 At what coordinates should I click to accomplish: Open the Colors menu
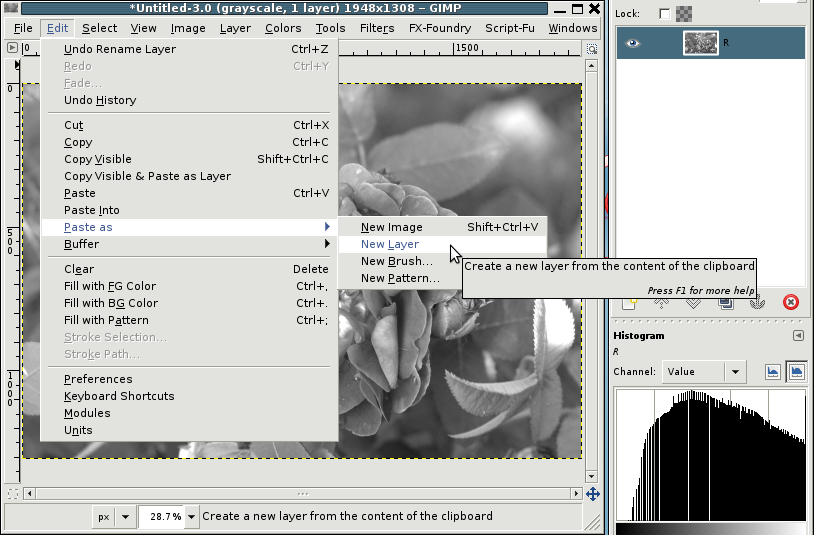[283, 28]
